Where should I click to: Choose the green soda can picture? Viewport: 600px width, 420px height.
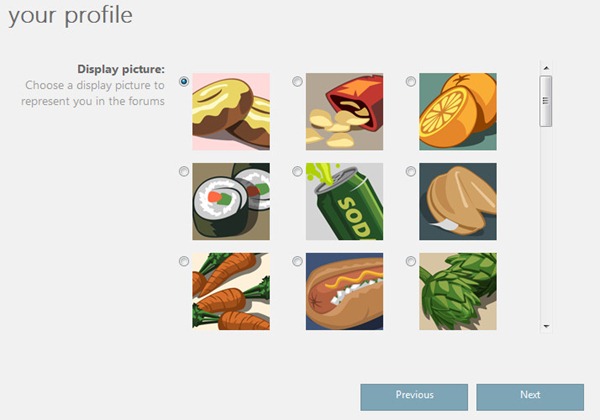pos(344,201)
